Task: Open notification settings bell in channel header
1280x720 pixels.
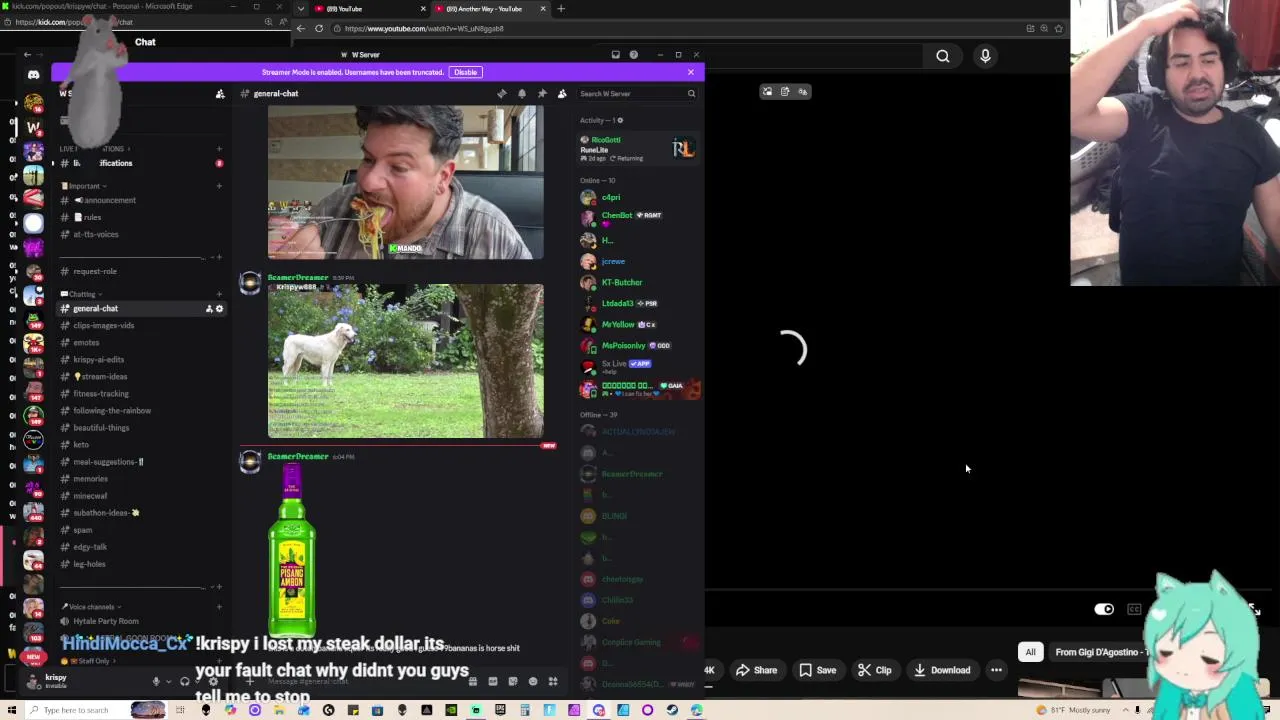Action: 522,93
